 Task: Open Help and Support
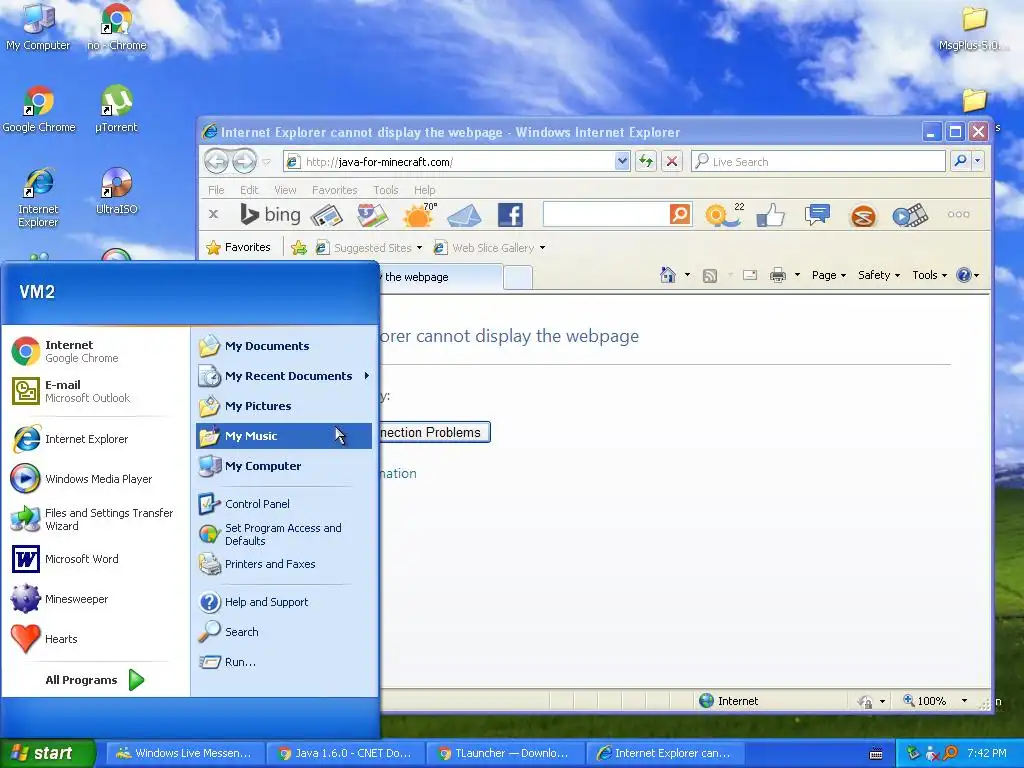[x=283, y=602]
